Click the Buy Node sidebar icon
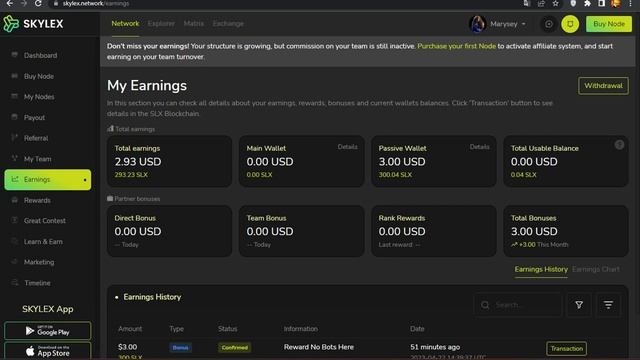The height and width of the screenshot is (360, 640). (14, 76)
